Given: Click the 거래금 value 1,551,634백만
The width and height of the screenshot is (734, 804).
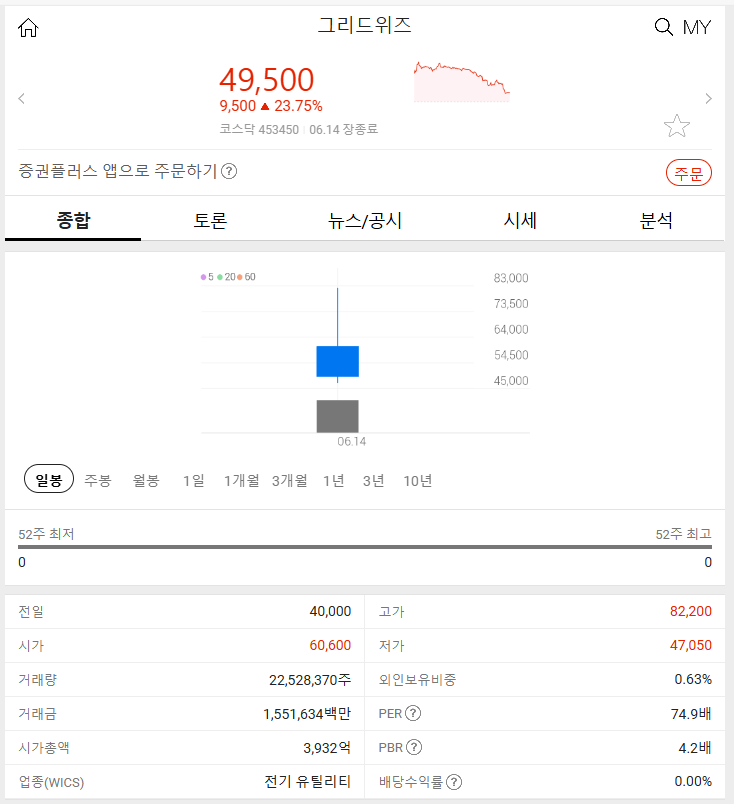Looking at the screenshot, I should point(307,714).
